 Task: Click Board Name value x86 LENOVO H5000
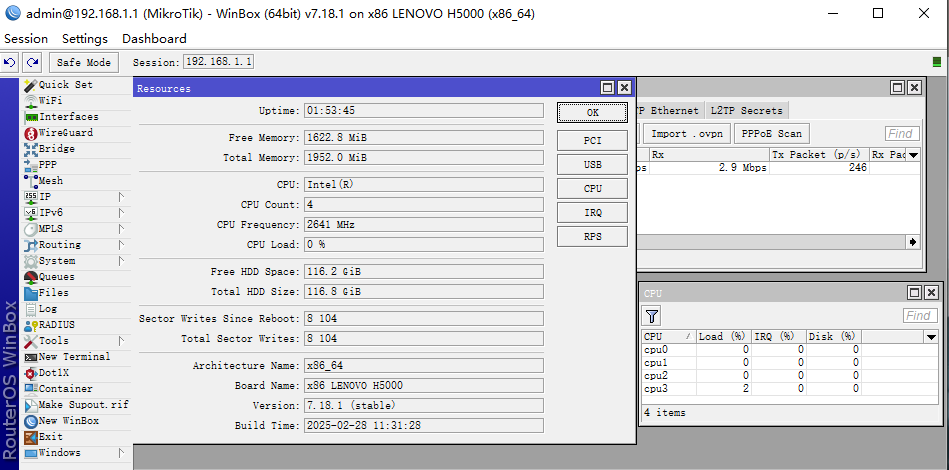(424, 385)
